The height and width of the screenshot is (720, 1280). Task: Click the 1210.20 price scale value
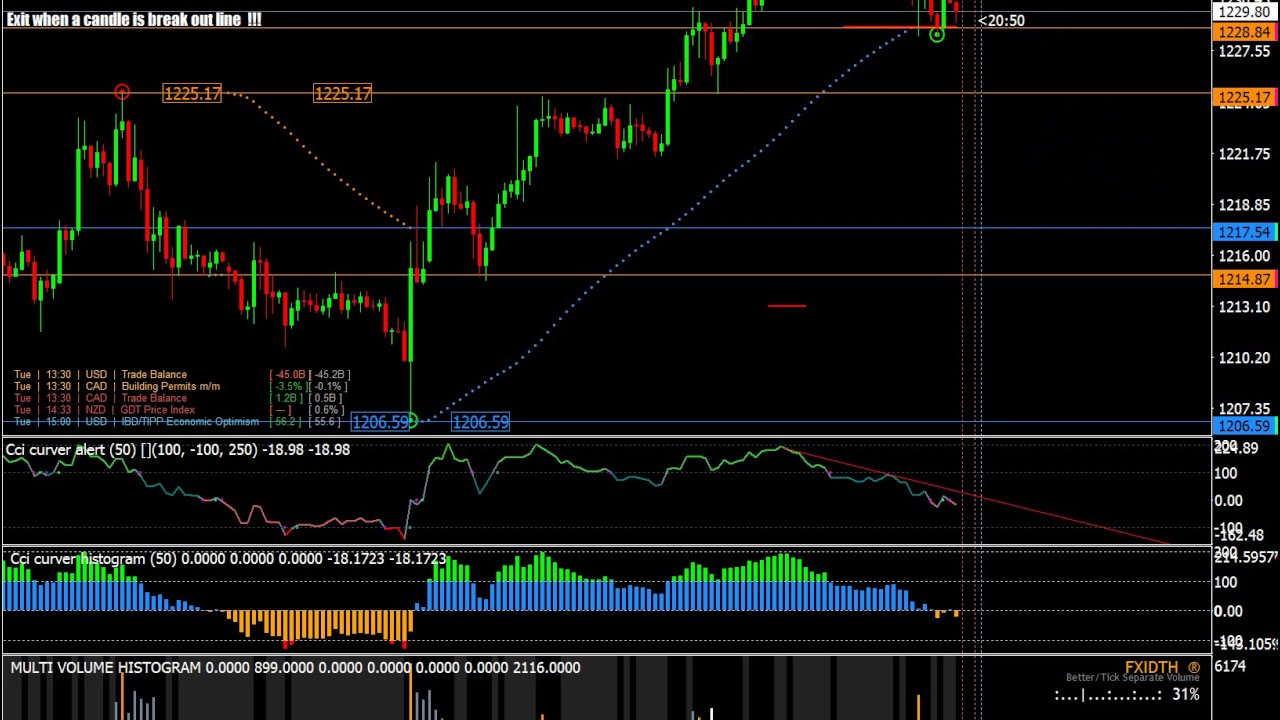pyautogui.click(x=1244, y=358)
